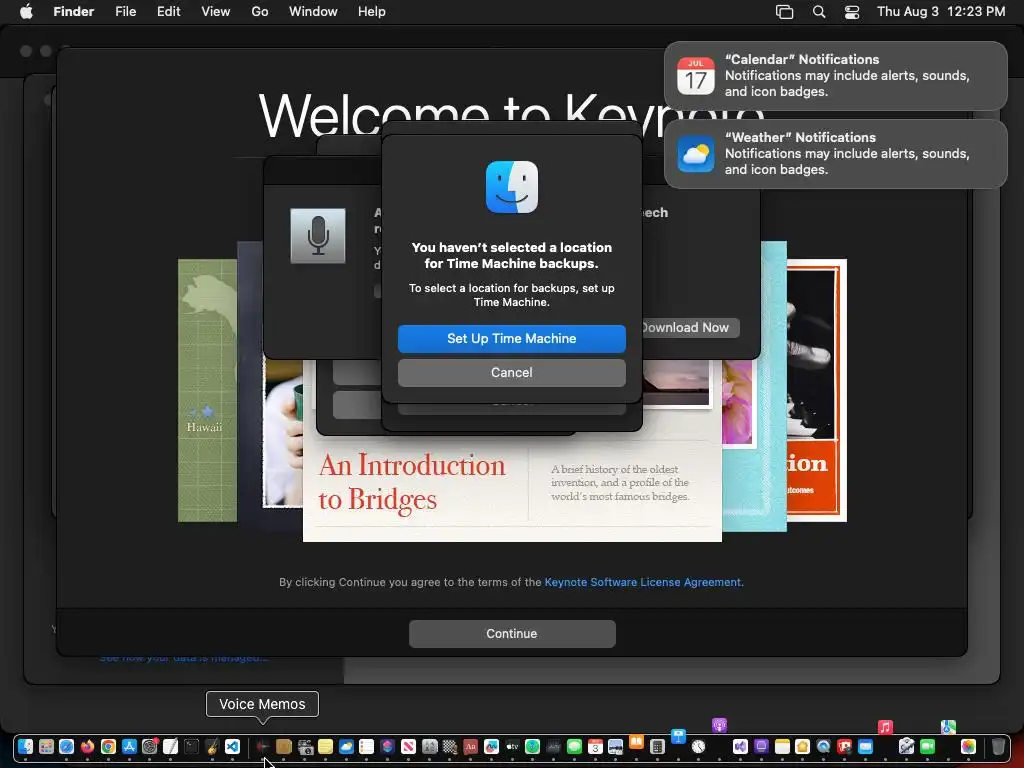Open the Trash in the Dock
1024x768 pixels.
[999, 746]
